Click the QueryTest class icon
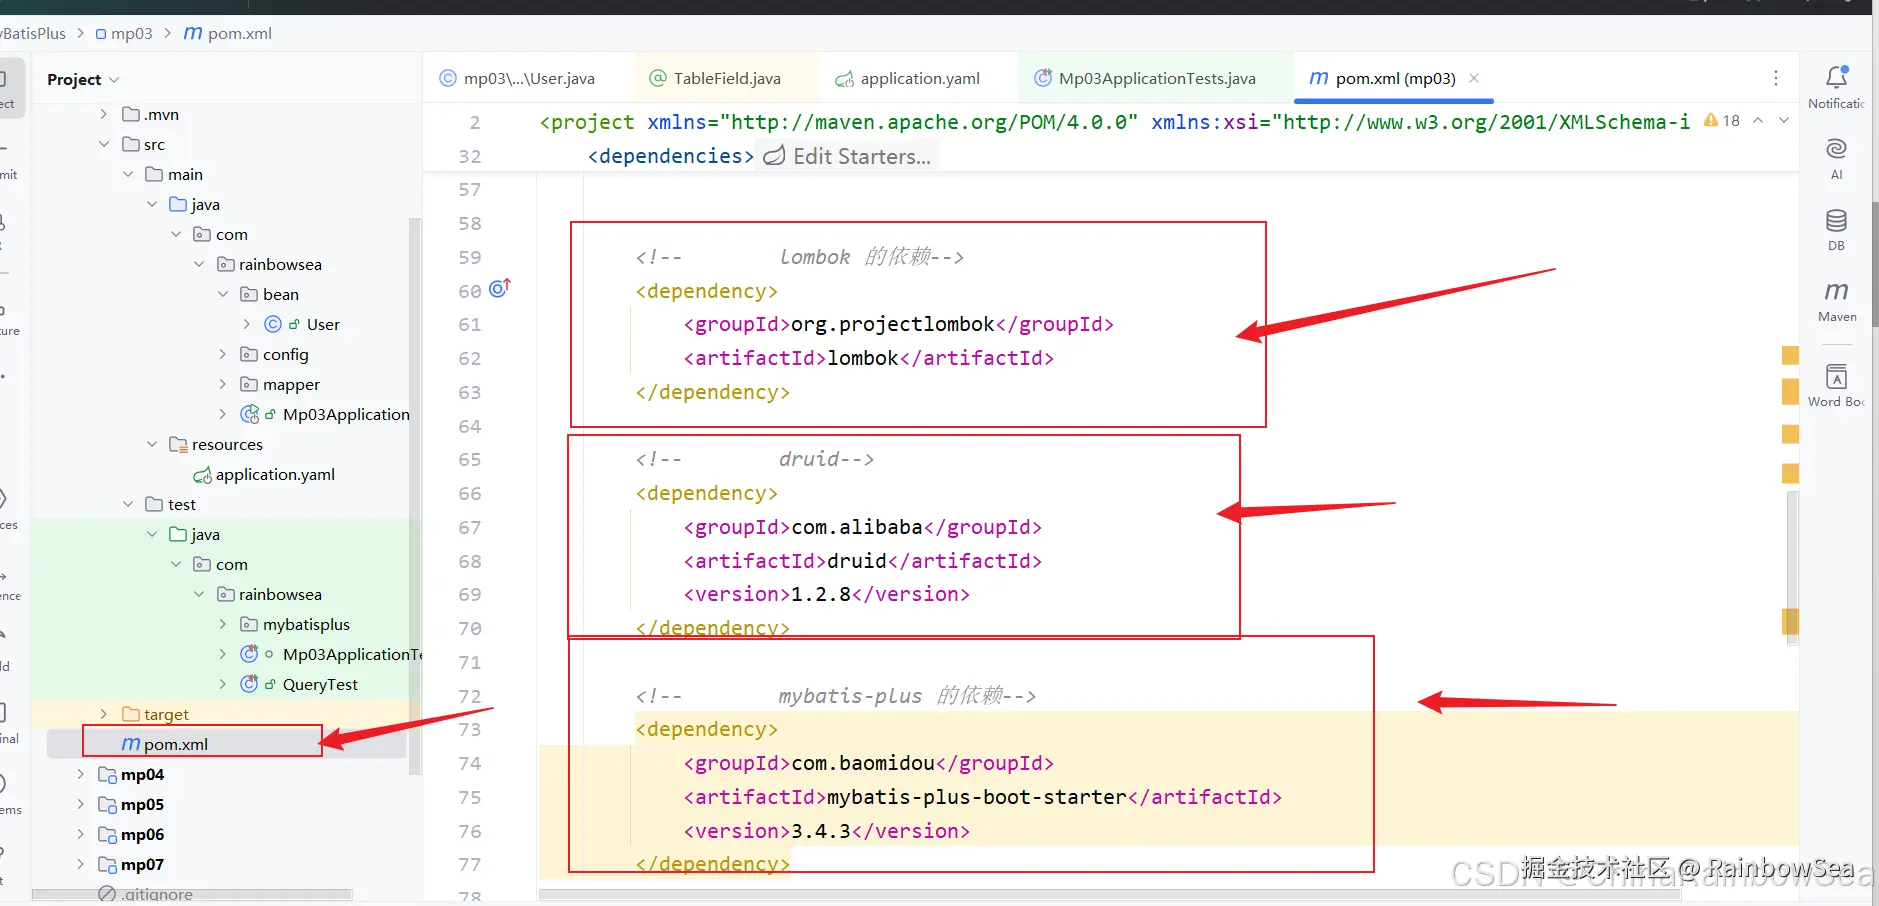 click(x=250, y=684)
